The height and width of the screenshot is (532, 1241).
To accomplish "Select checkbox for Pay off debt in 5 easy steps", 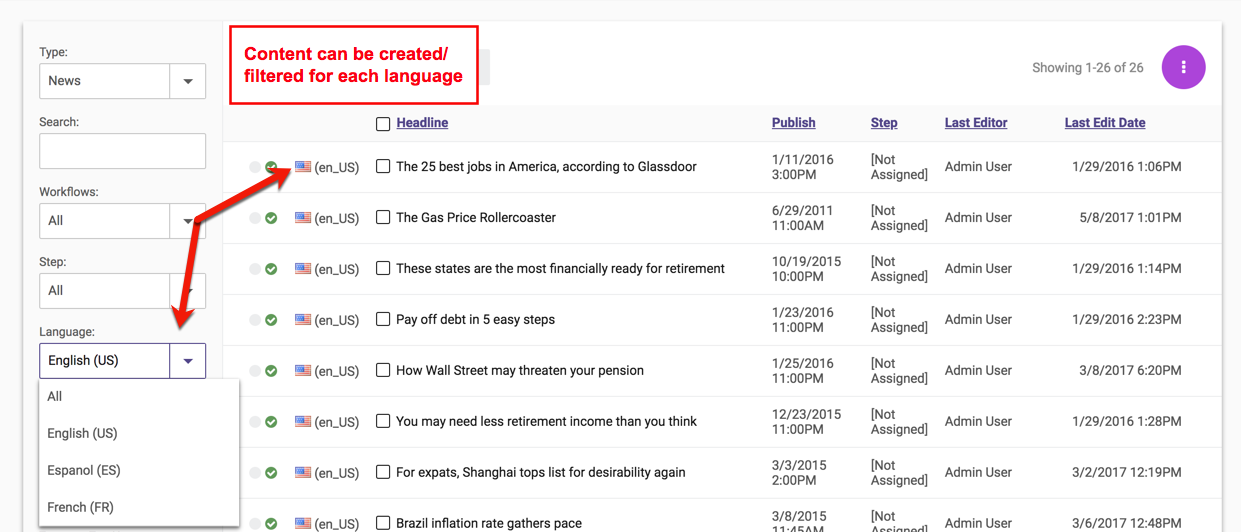I will pos(383,320).
